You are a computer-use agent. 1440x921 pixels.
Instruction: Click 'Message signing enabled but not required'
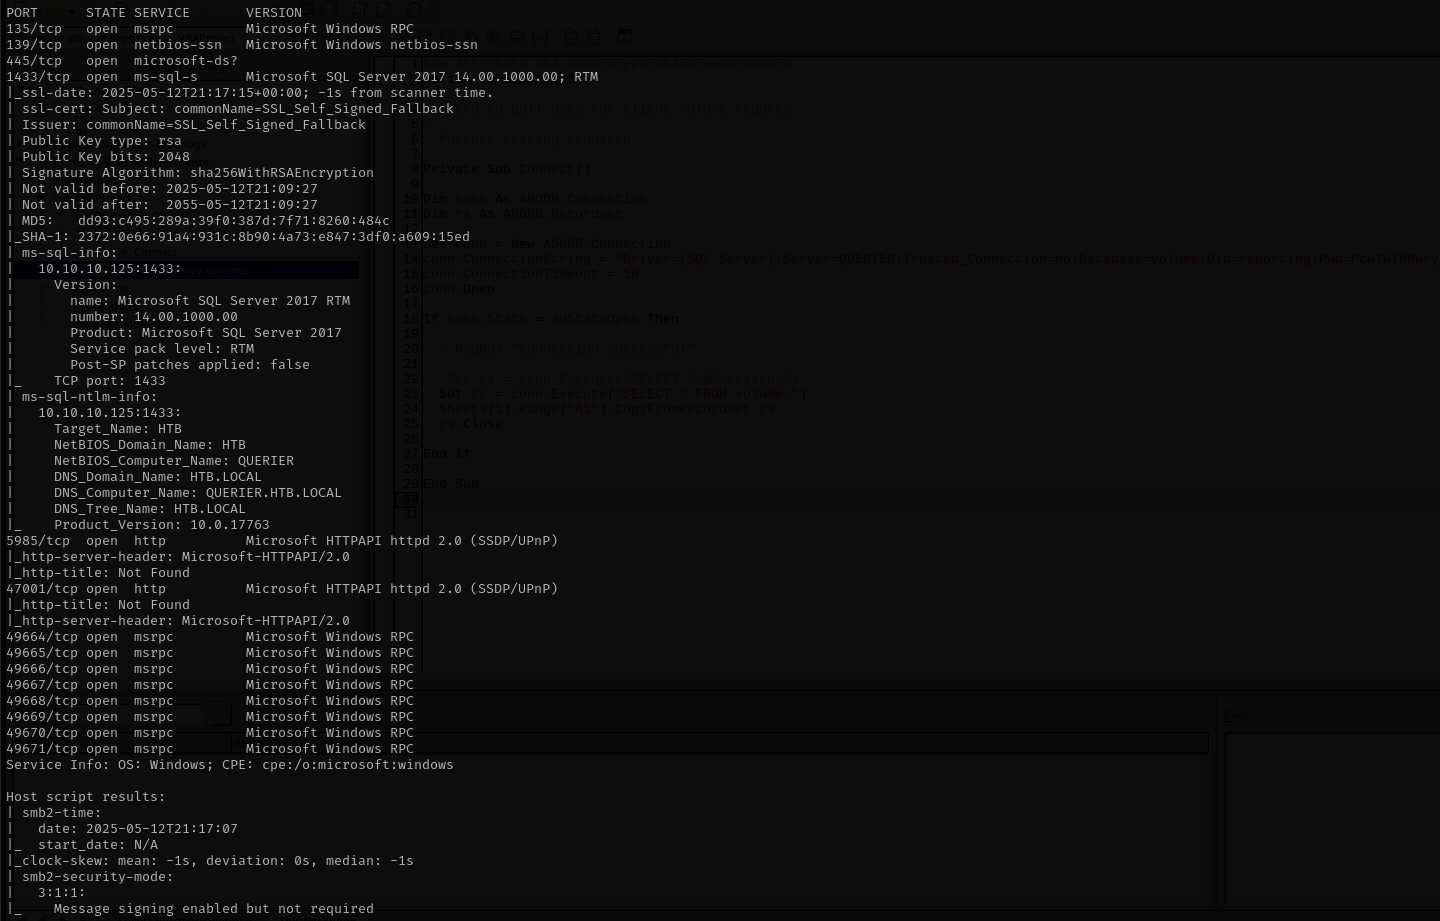click(214, 909)
